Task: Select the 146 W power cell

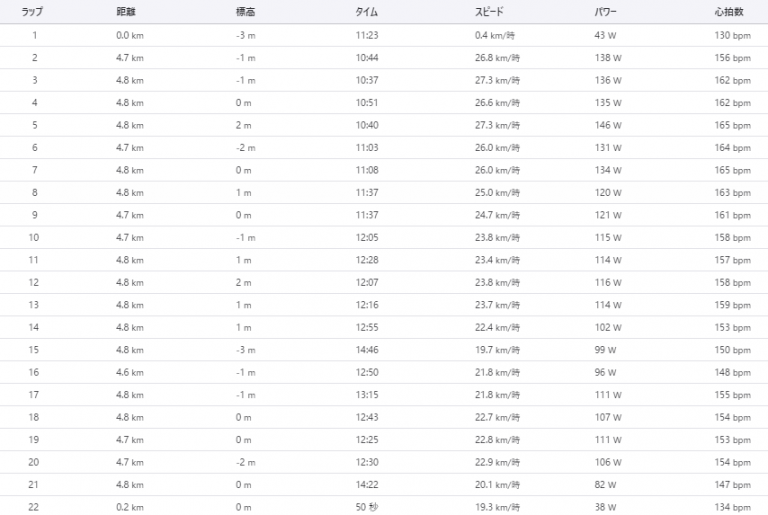Action: (608, 125)
